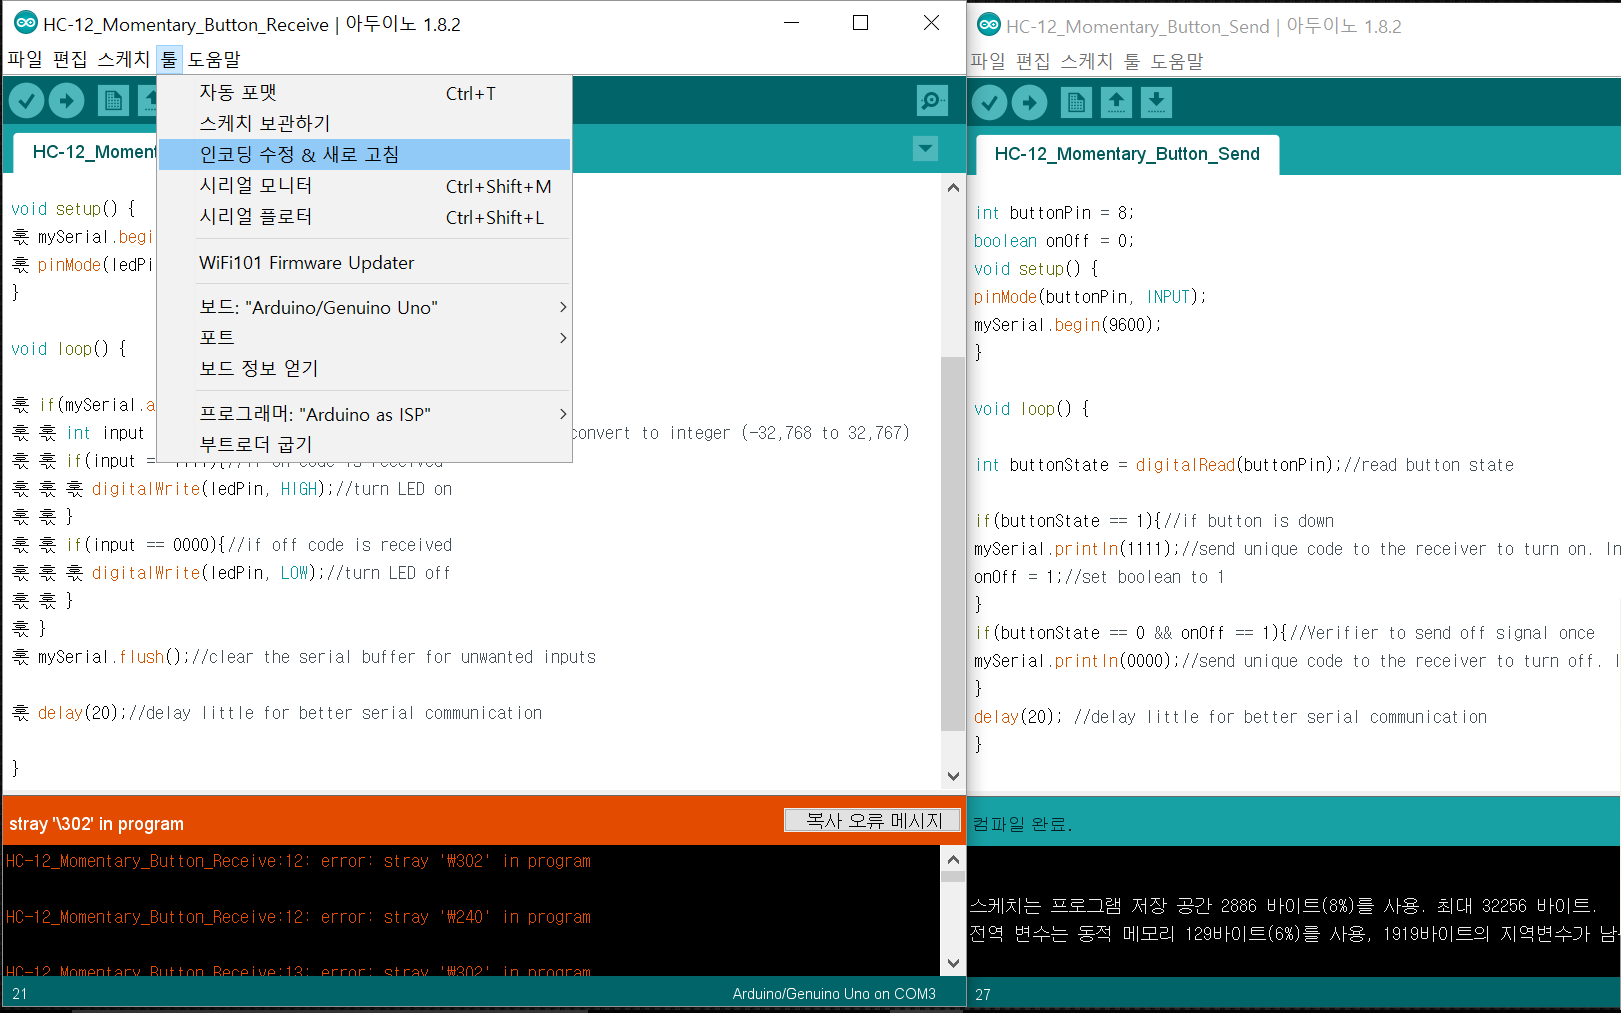Click 'mySerial.println(0000)' code line

(1077, 661)
